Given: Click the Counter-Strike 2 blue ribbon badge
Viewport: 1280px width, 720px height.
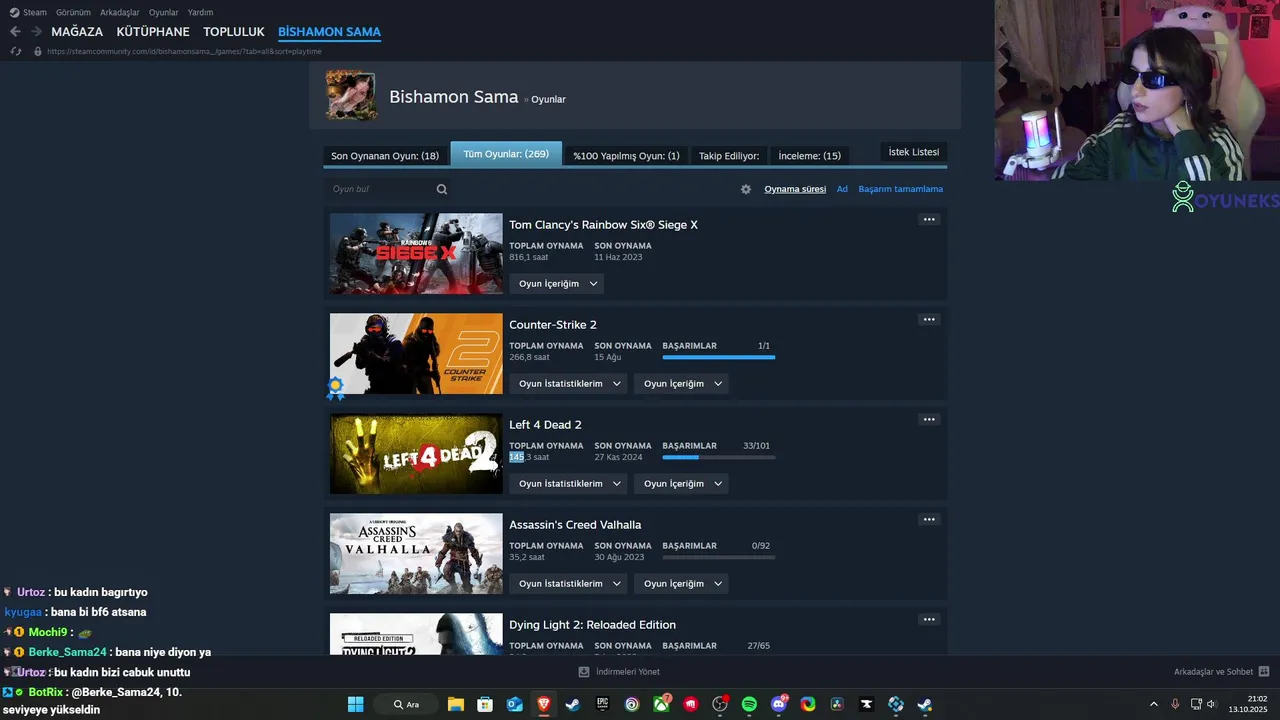Looking at the screenshot, I should click(336, 387).
